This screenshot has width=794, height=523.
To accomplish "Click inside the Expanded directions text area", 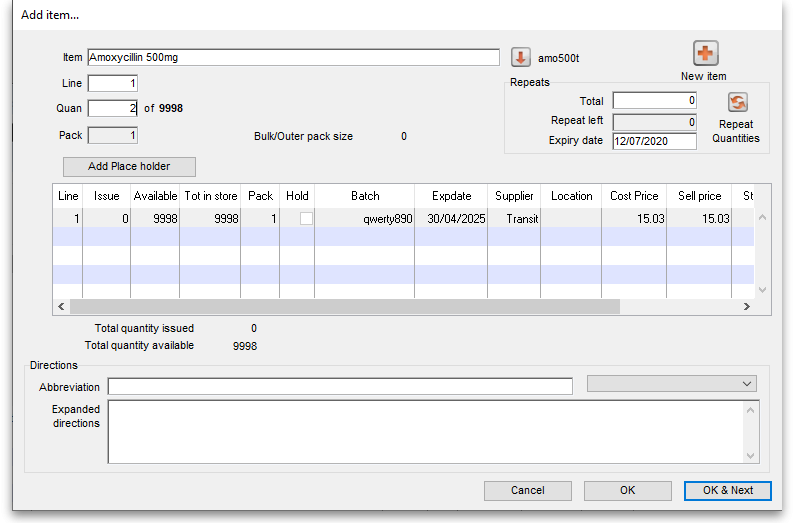I will 425,432.
